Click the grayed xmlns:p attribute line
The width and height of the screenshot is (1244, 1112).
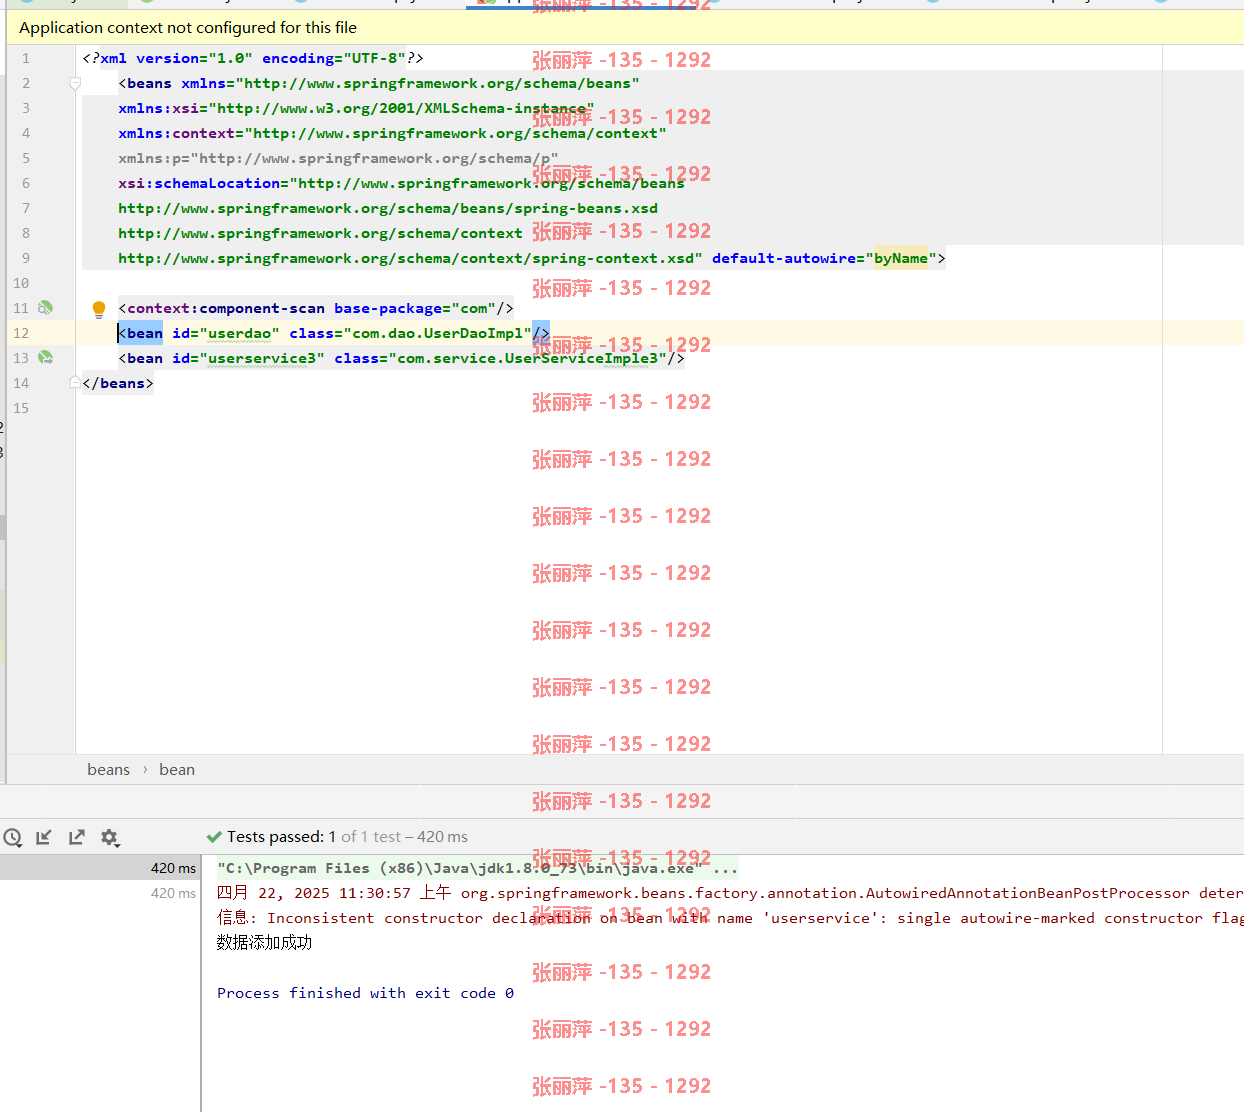pyautogui.click(x=338, y=159)
